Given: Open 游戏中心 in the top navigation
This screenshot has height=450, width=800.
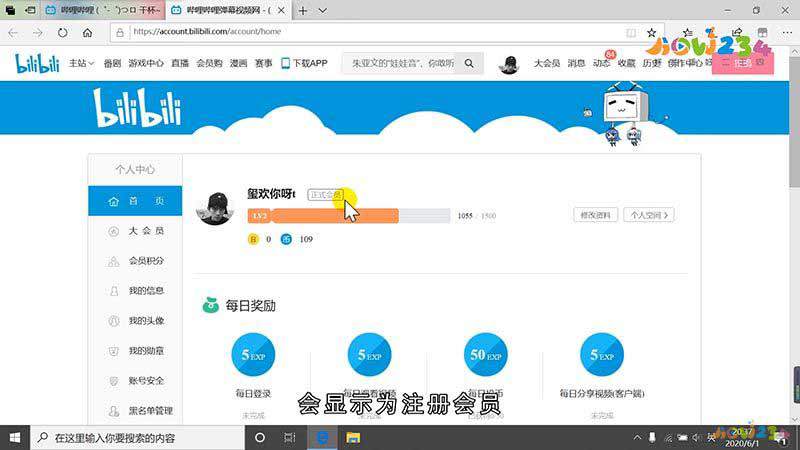Looking at the screenshot, I should click(x=146, y=63).
